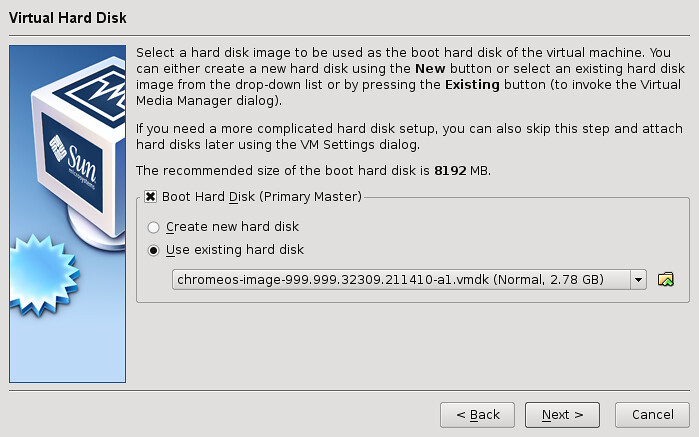Viewport: 699px width, 437px height.
Task: Select the Use existing hard disk radio button
Action: (153, 251)
